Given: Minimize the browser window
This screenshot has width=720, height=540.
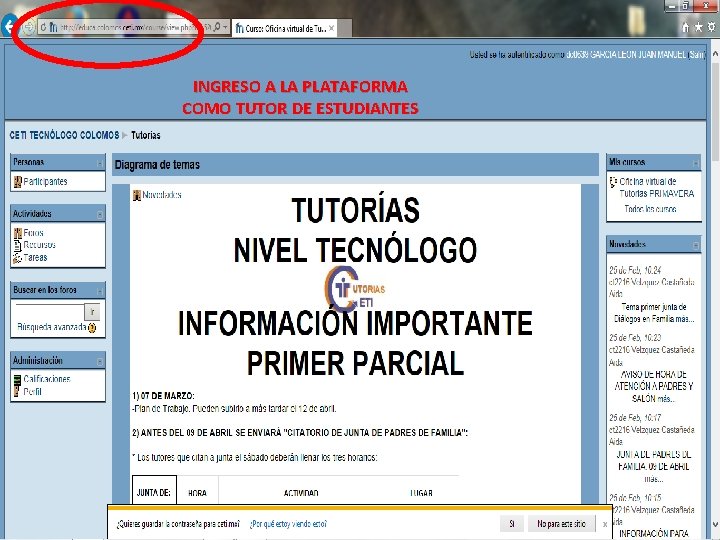Looking at the screenshot, I should 673,6.
